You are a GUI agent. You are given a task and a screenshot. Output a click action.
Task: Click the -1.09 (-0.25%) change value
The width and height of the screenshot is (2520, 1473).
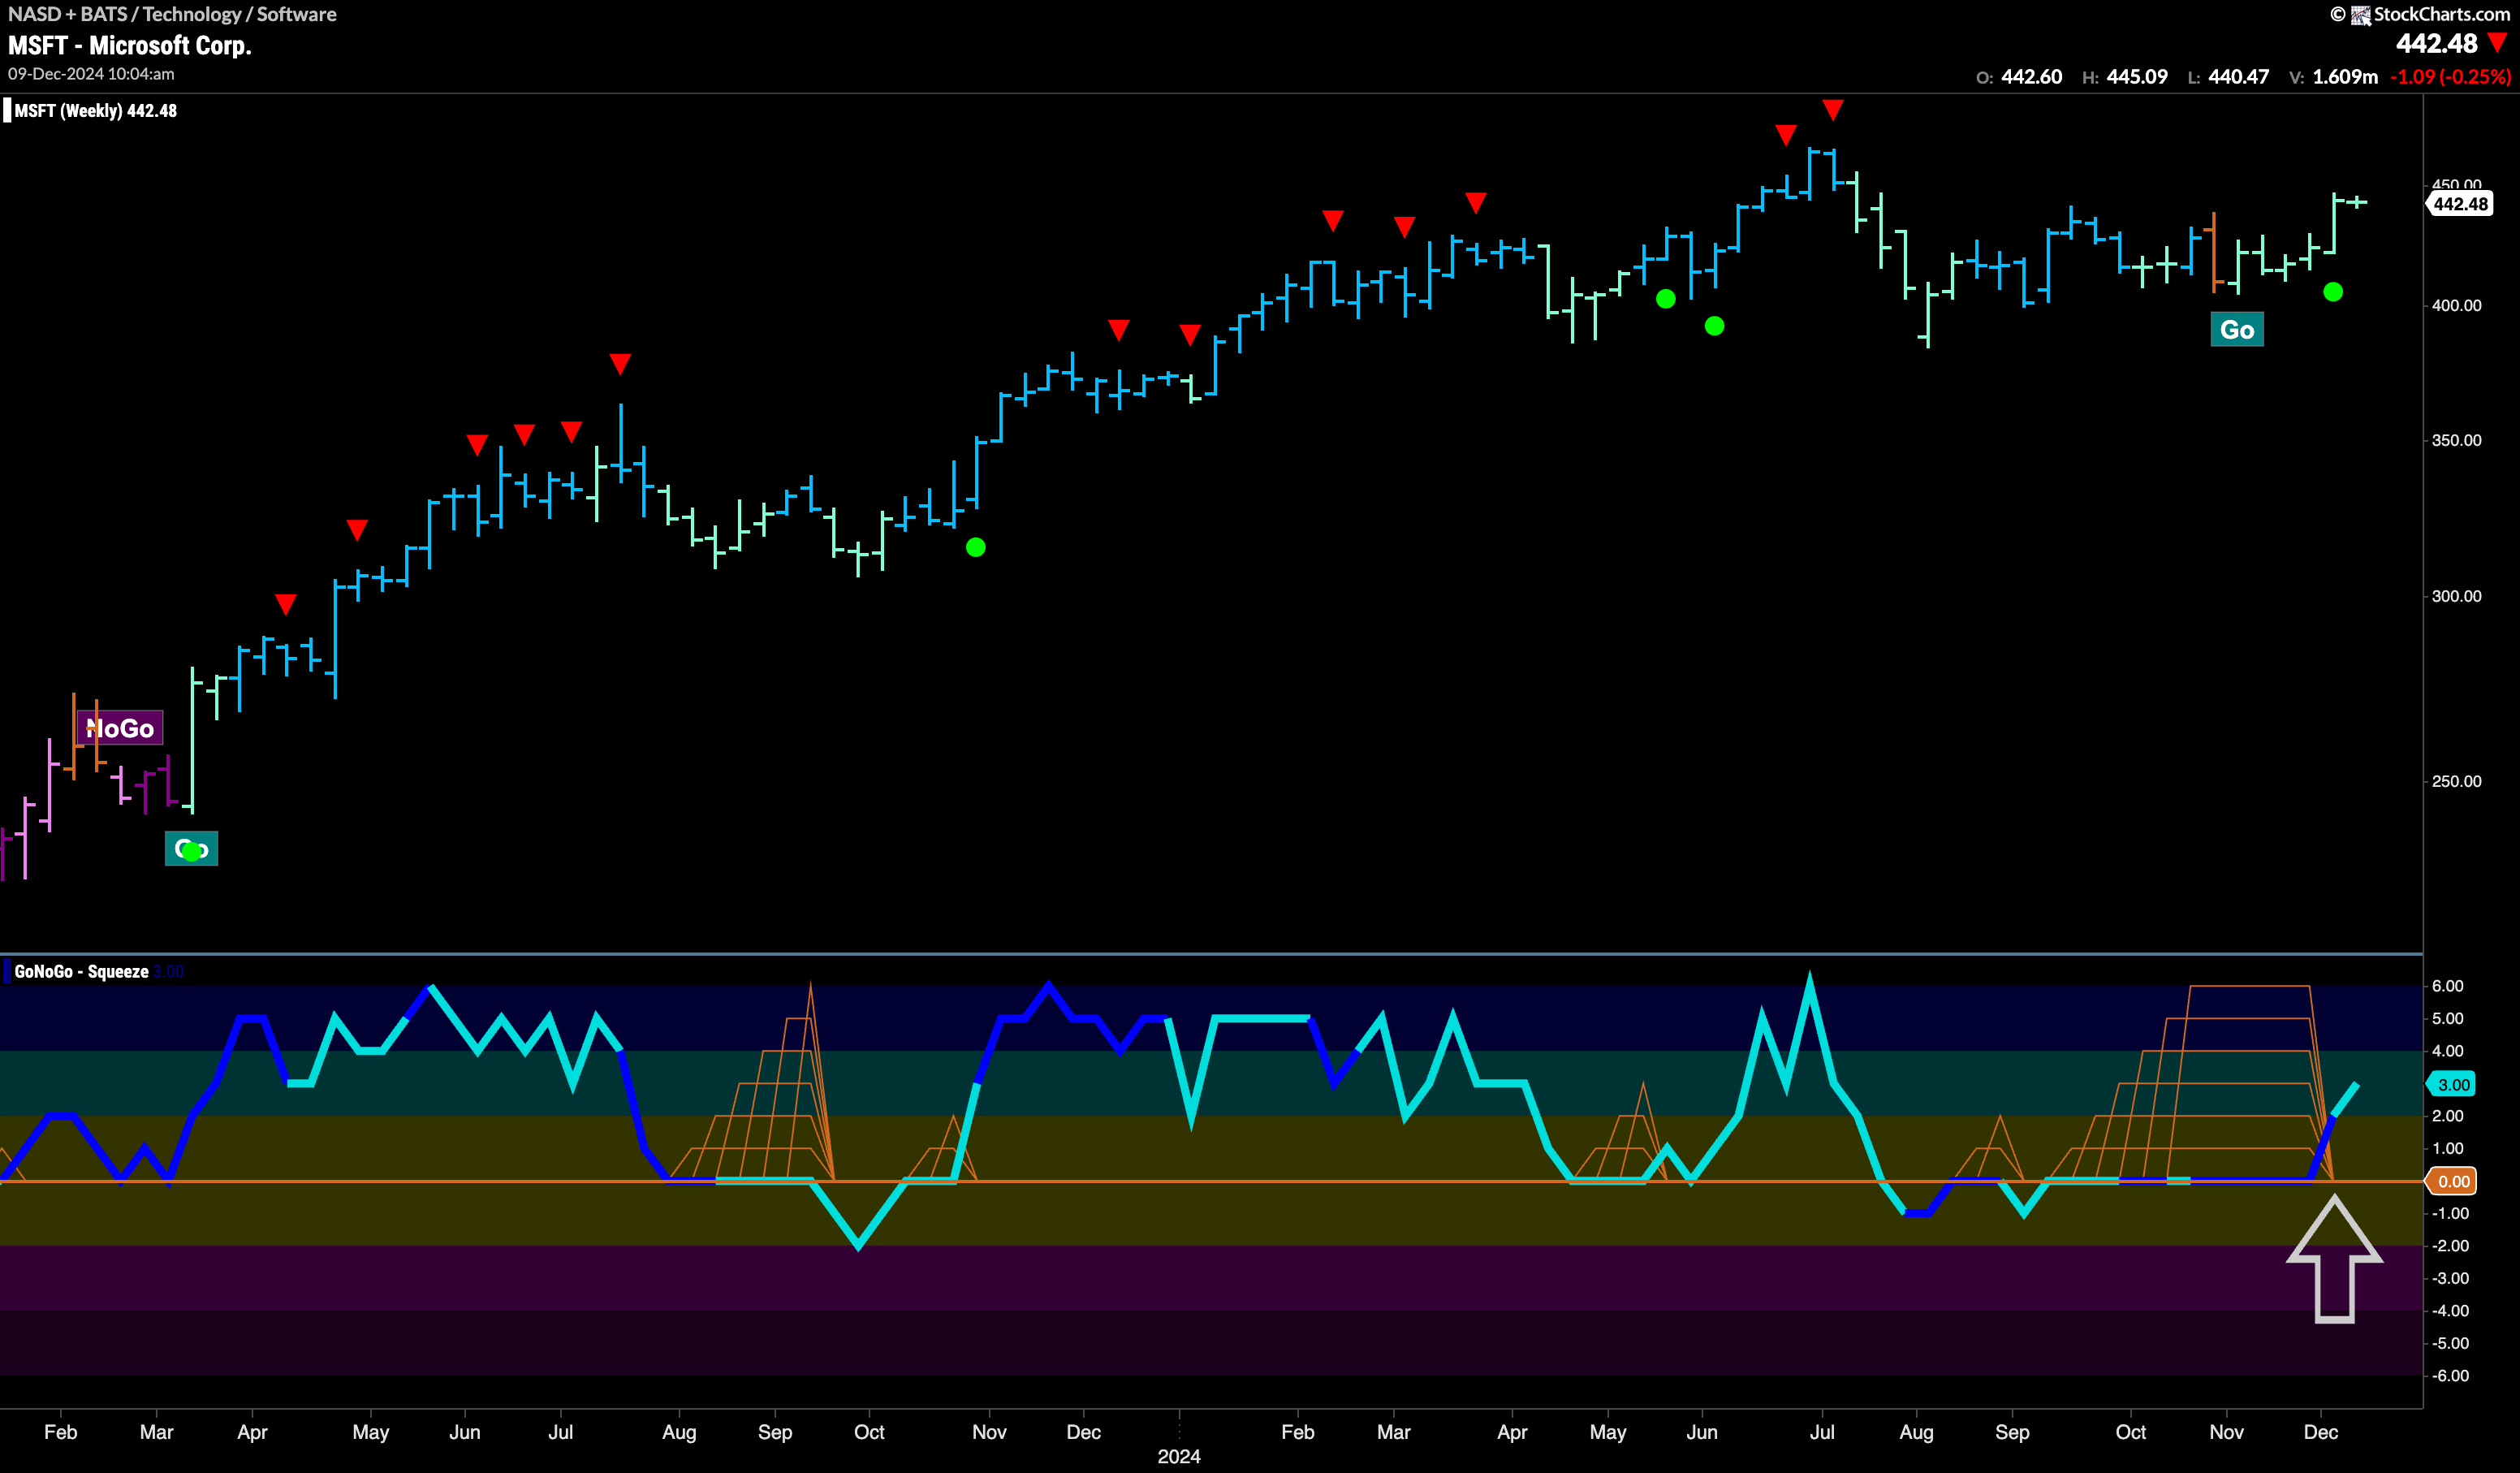tap(2450, 77)
